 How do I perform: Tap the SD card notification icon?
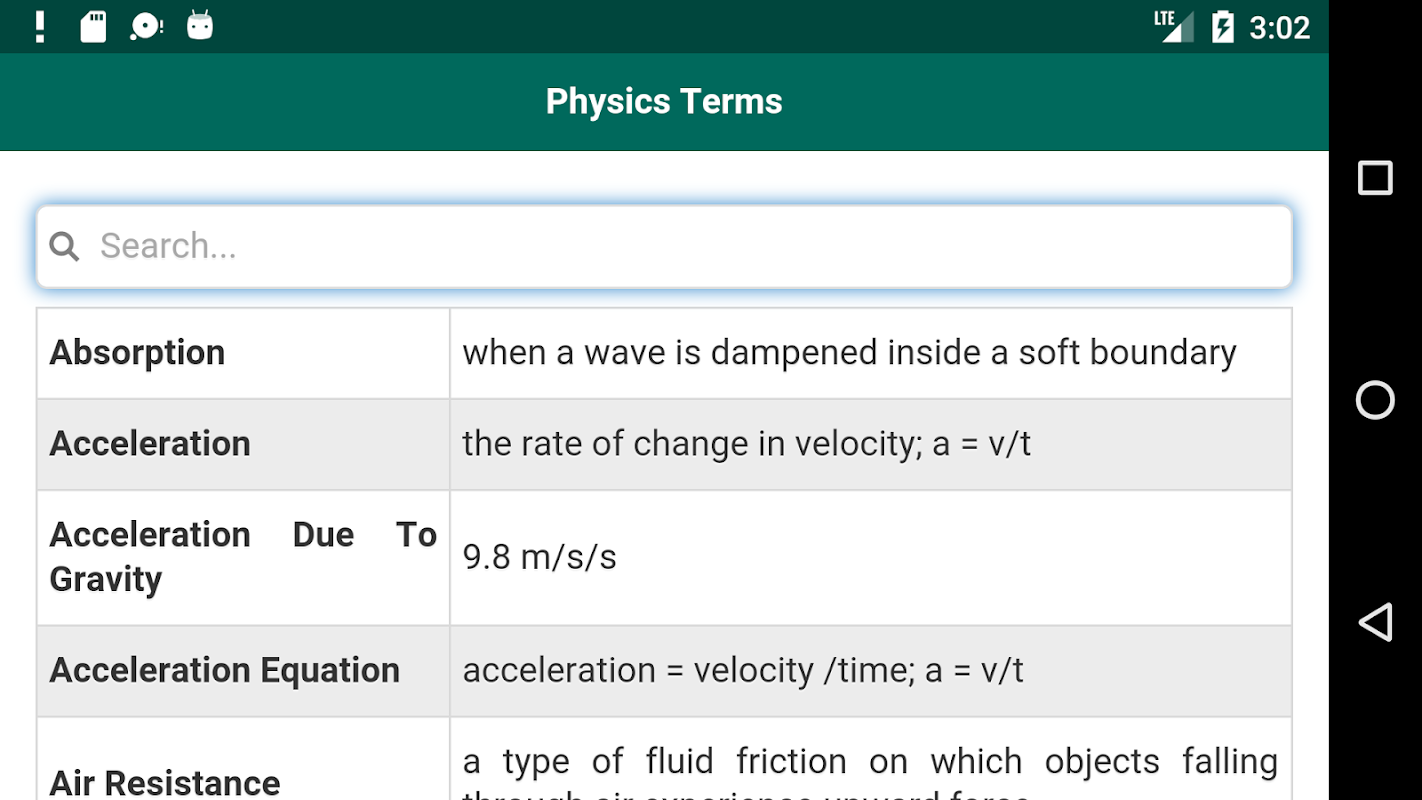coord(93,27)
